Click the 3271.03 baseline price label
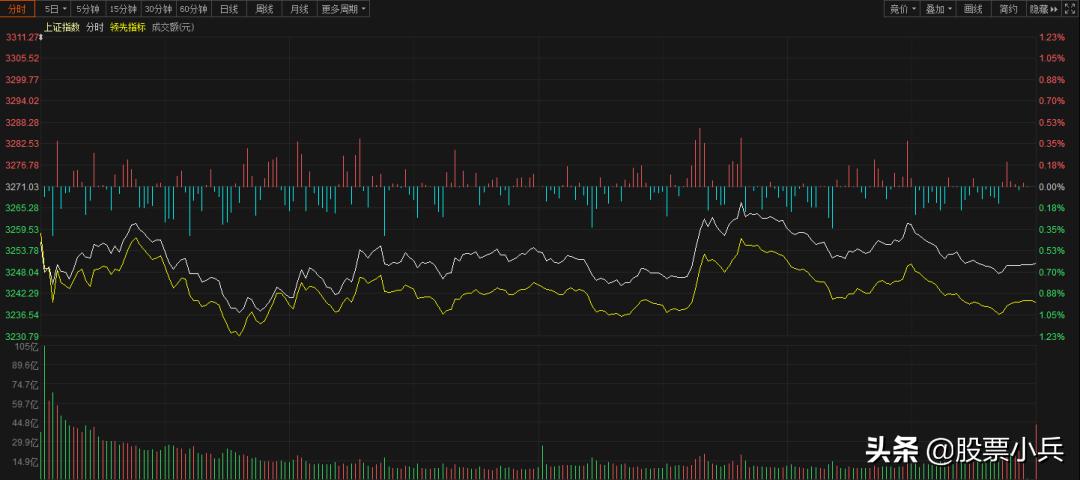This screenshot has height=480, width=1080. [22, 187]
